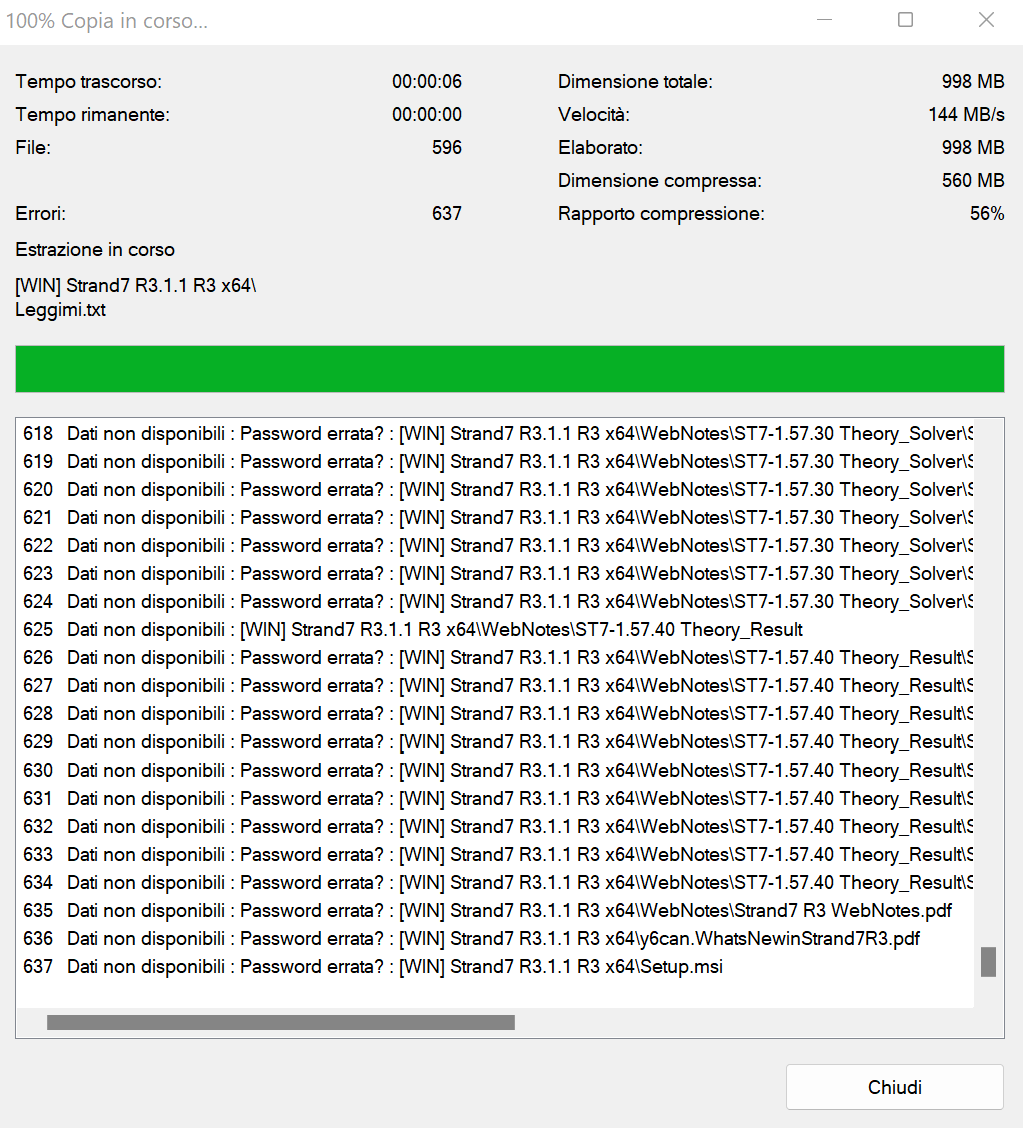Select error row 624
This screenshot has height=1128, width=1023.
coord(495,602)
